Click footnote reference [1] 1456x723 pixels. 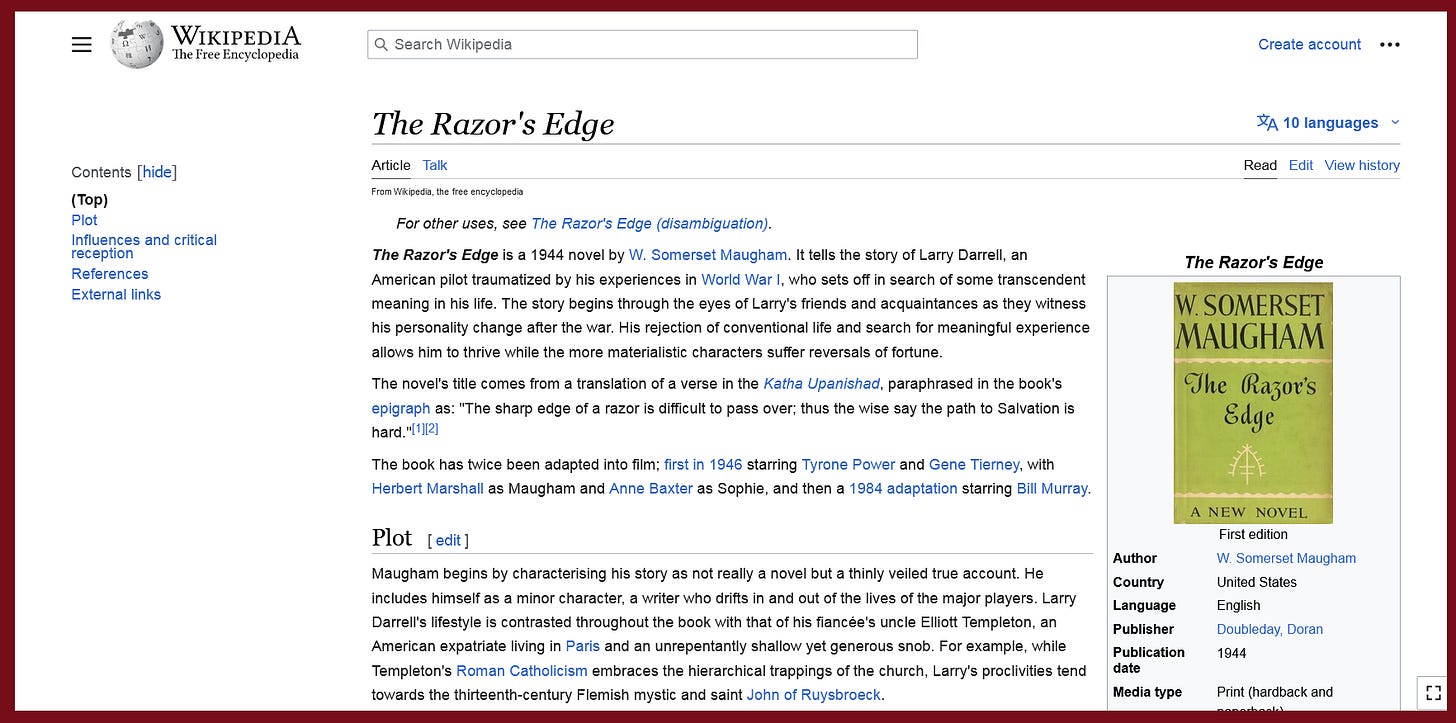[418, 428]
